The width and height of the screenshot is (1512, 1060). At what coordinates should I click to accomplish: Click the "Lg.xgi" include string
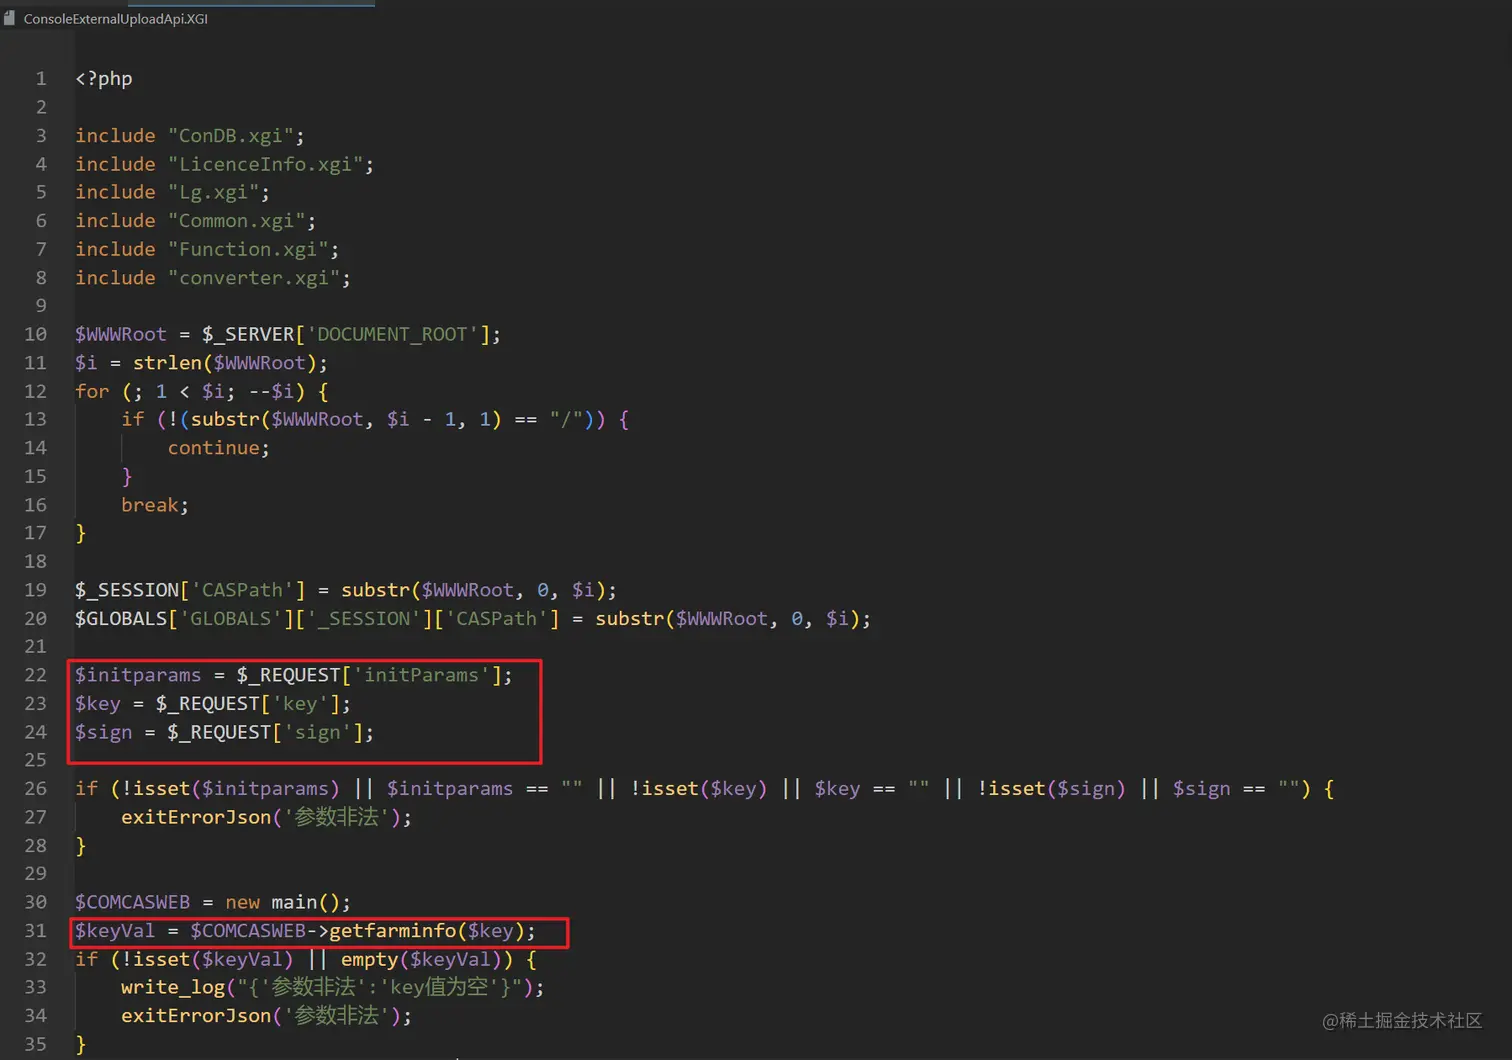[x=214, y=192]
